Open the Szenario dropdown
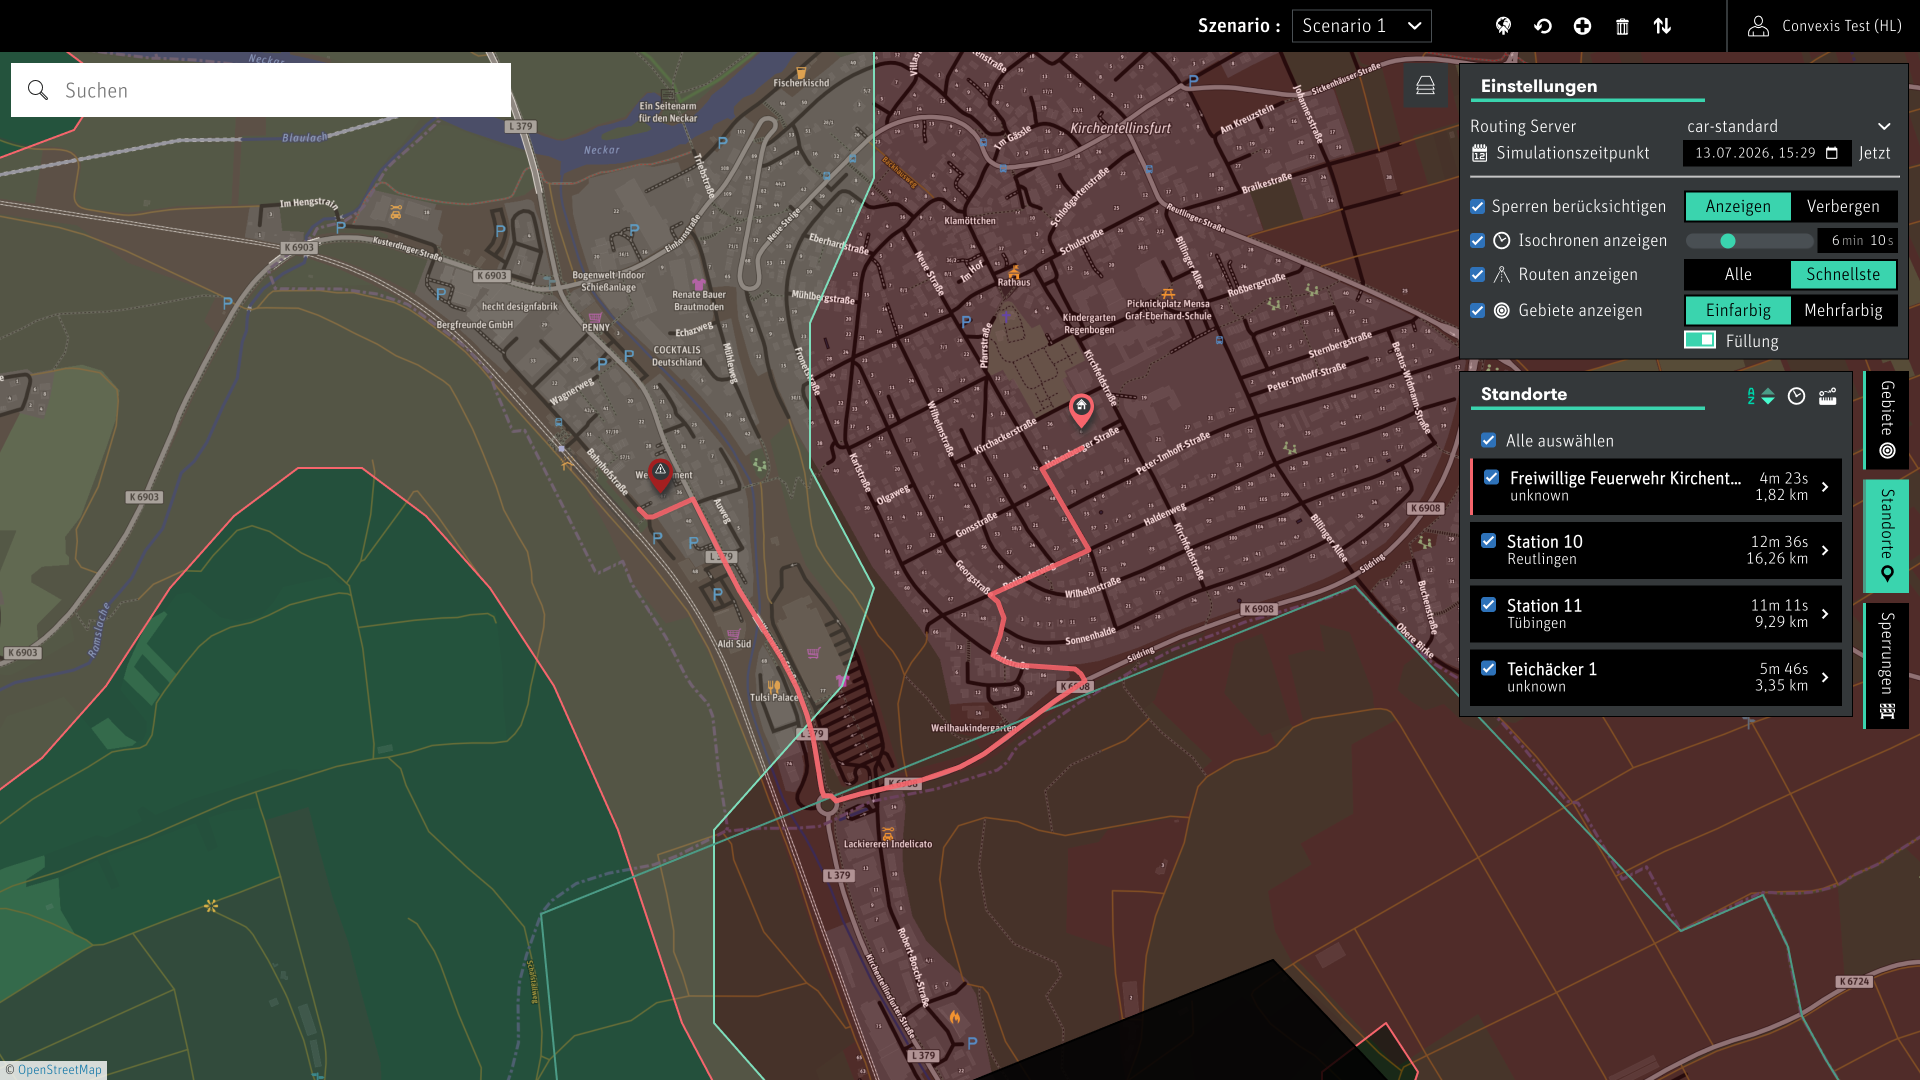This screenshot has height=1080, width=1920. [1361, 26]
